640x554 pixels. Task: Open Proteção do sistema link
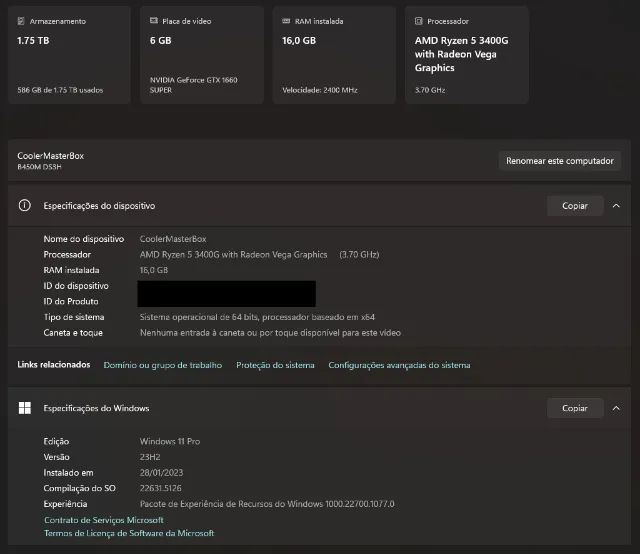275,365
